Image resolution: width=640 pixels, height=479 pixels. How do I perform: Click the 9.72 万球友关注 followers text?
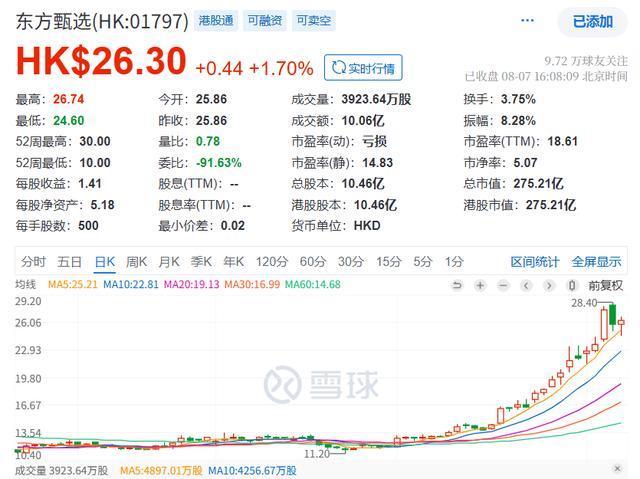(x=586, y=61)
